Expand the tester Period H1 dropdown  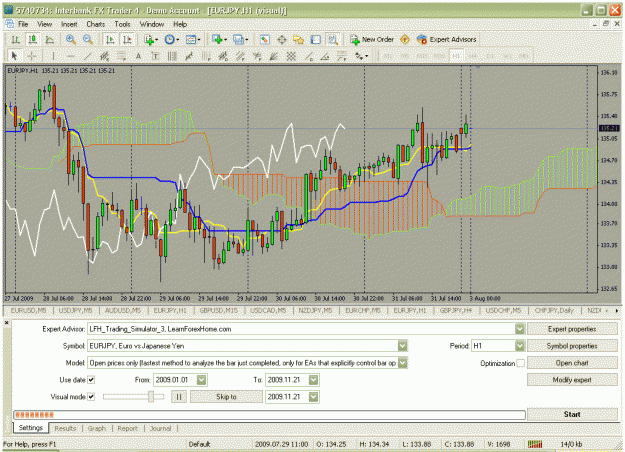[x=519, y=346]
